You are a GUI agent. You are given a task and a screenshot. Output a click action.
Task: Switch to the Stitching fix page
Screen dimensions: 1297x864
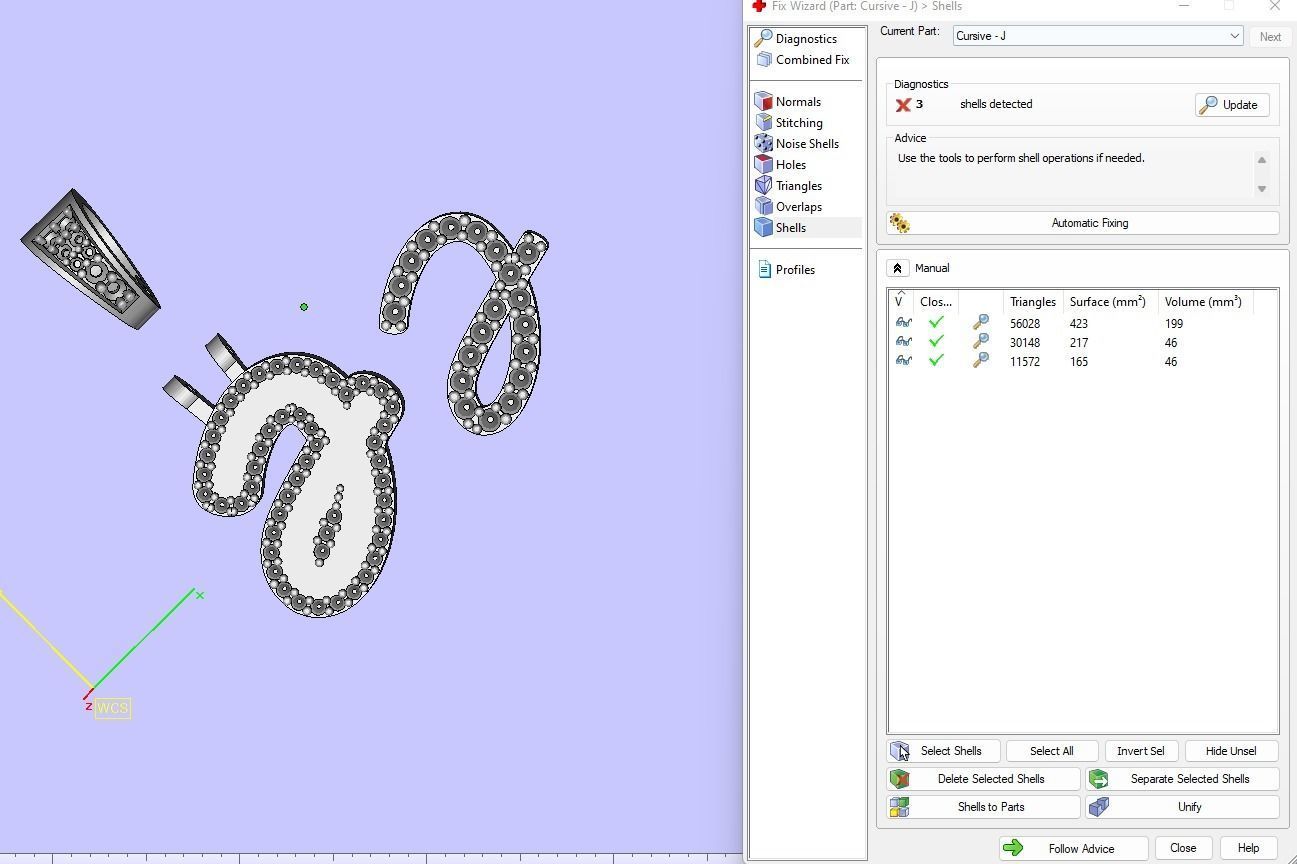pyautogui.click(x=799, y=123)
